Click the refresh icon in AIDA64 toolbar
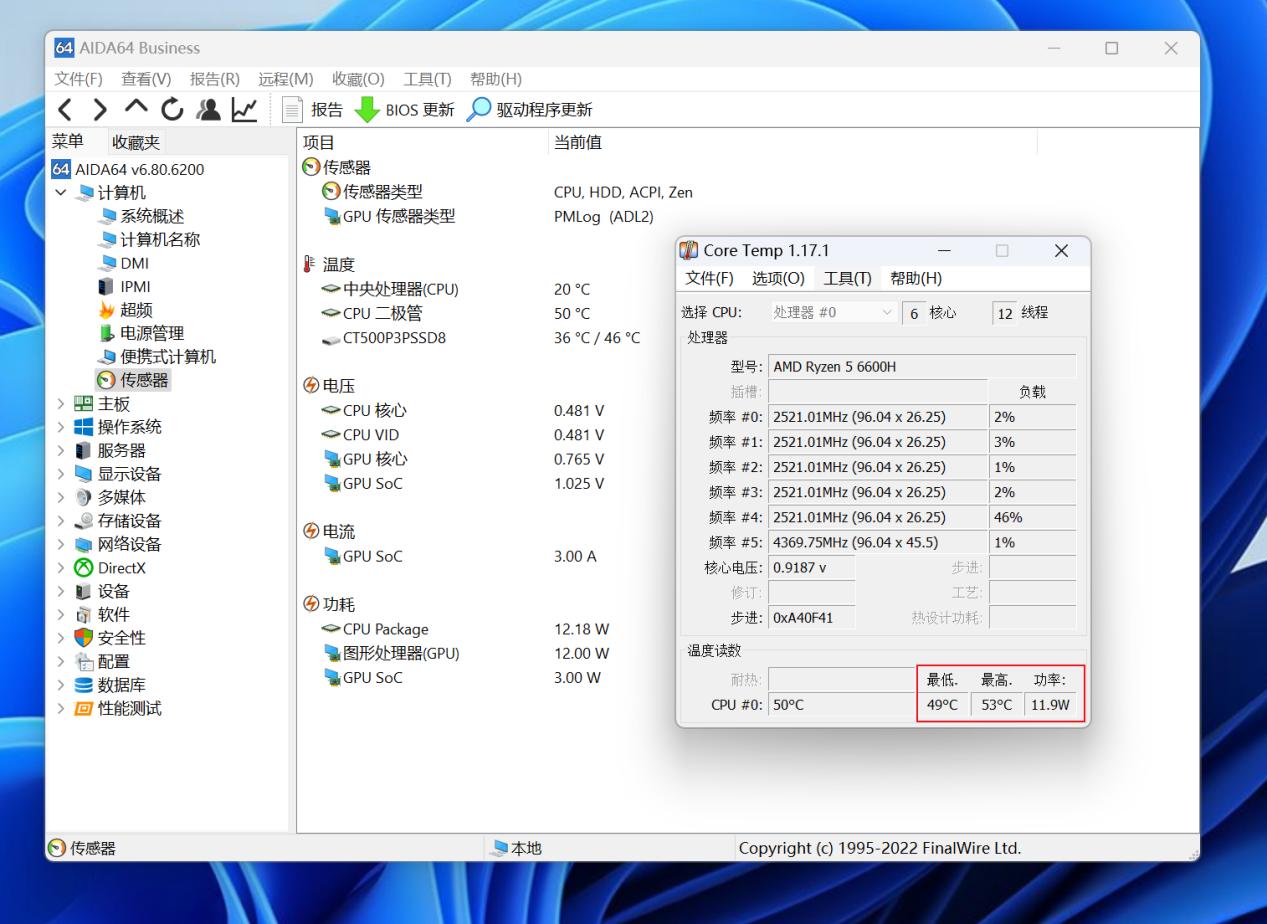1267x924 pixels. click(171, 109)
